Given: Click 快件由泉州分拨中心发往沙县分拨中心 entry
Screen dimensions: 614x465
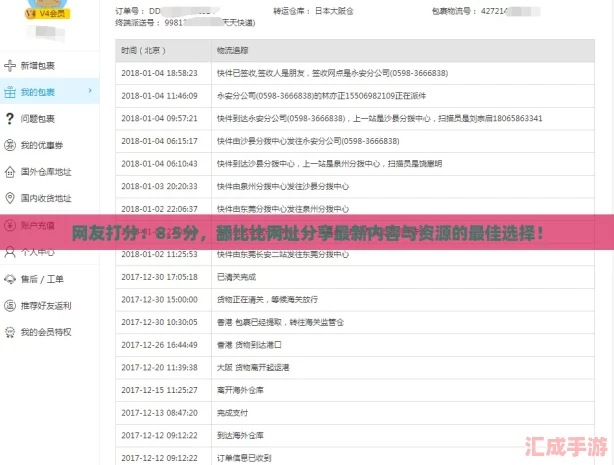Looking at the screenshot, I should [283, 186].
